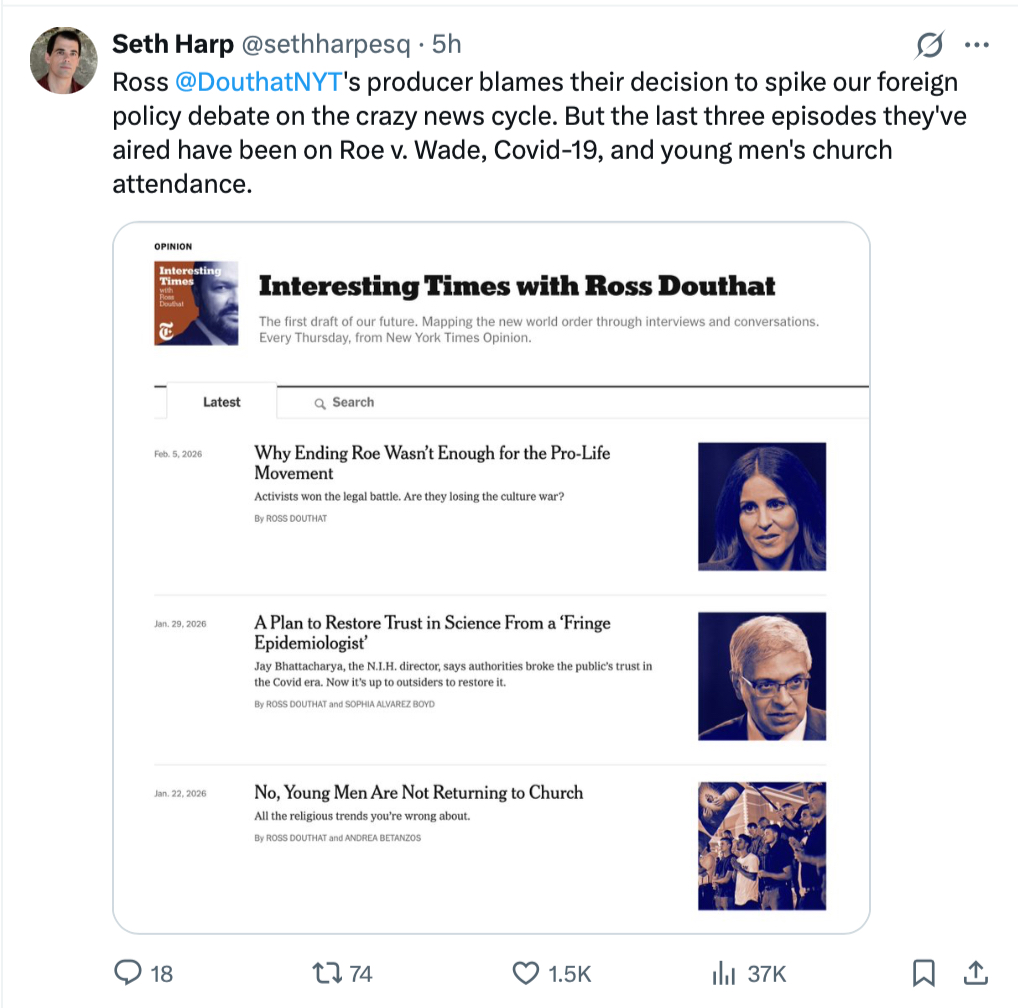1018x1008 pixels.
Task: Open Seth Harp display name
Action: [x=173, y=44]
